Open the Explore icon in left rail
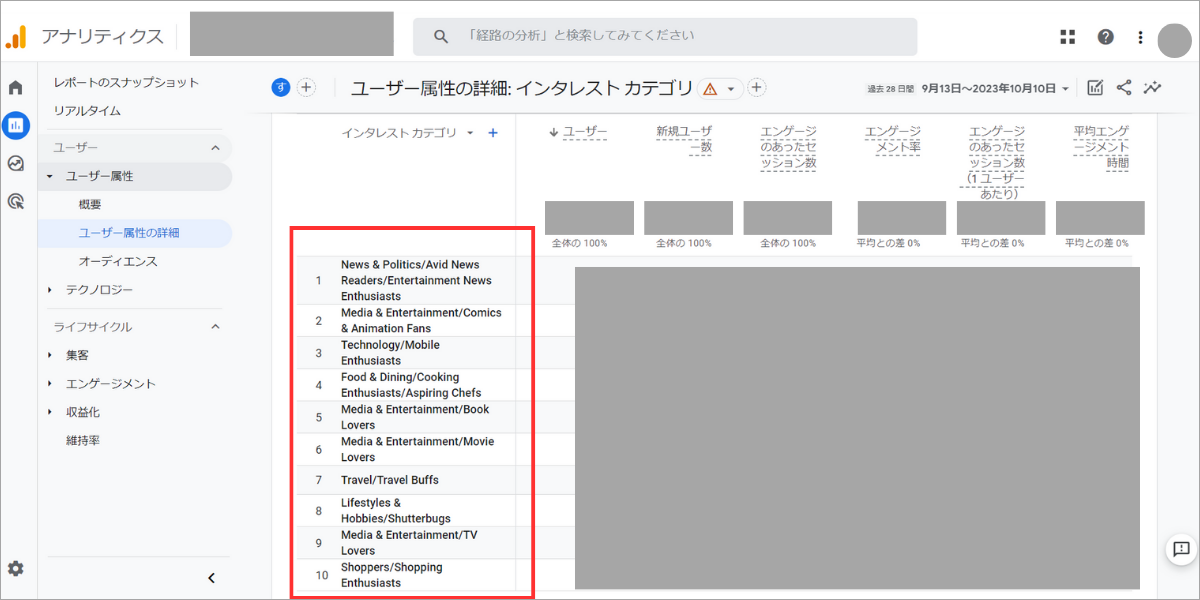Image resolution: width=1200 pixels, height=600 pixels. (x=16, y=163)
